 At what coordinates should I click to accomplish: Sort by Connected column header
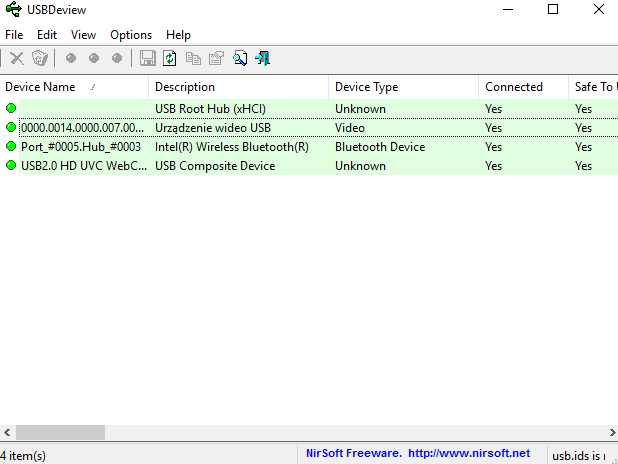click(x=523, y=87)
